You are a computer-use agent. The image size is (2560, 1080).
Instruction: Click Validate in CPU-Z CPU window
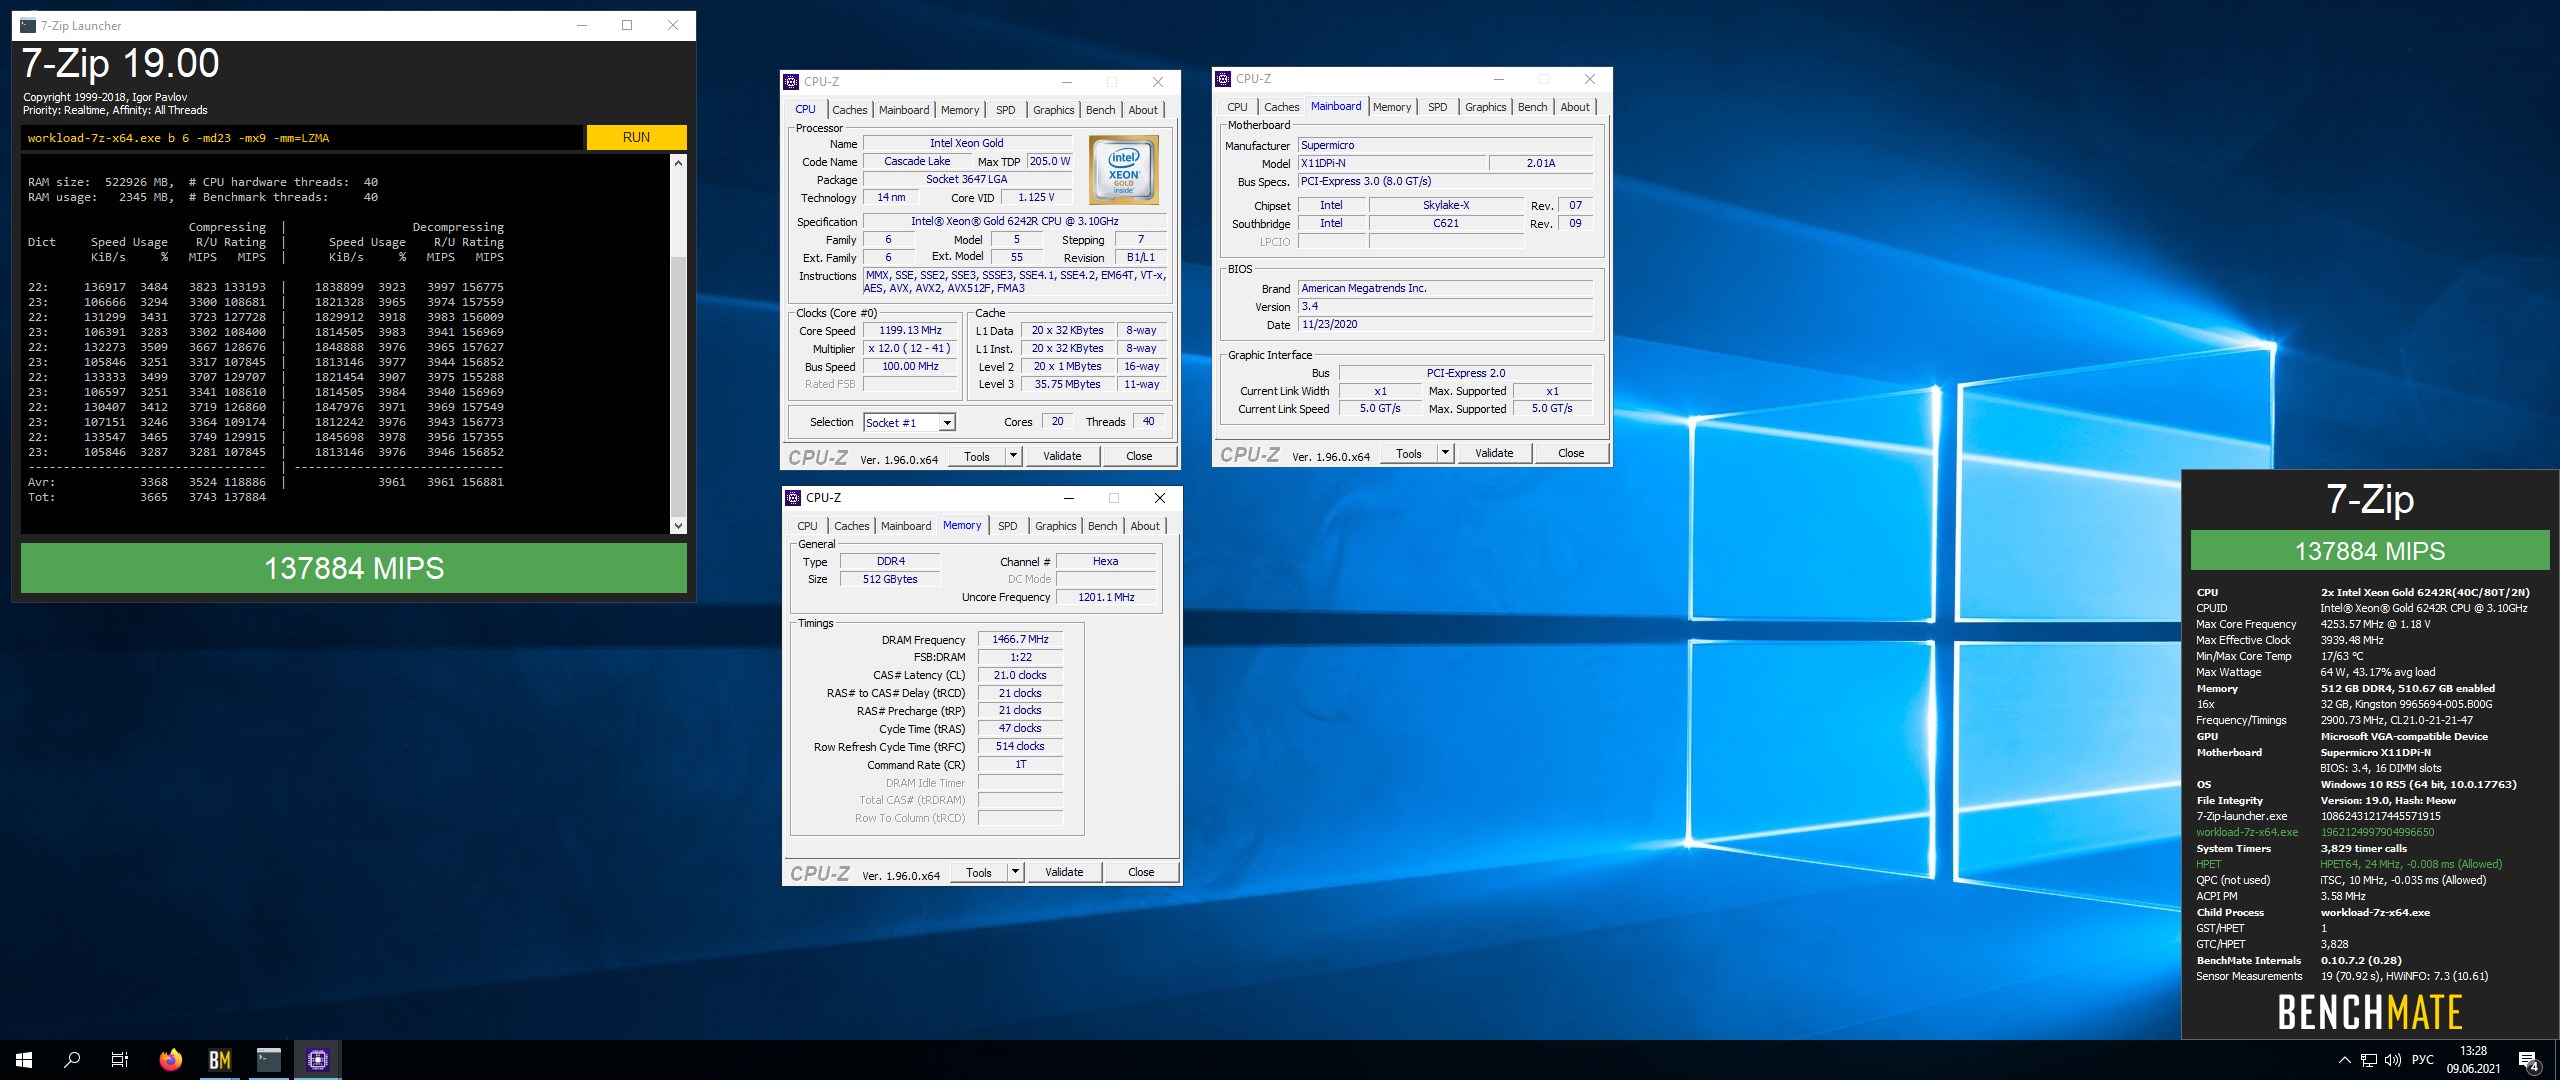tap(1062, 456)
